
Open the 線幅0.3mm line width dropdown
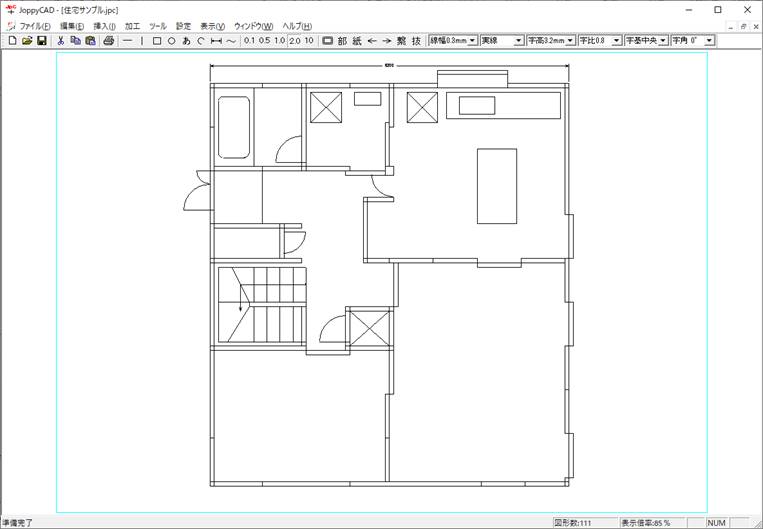point(472,41)
